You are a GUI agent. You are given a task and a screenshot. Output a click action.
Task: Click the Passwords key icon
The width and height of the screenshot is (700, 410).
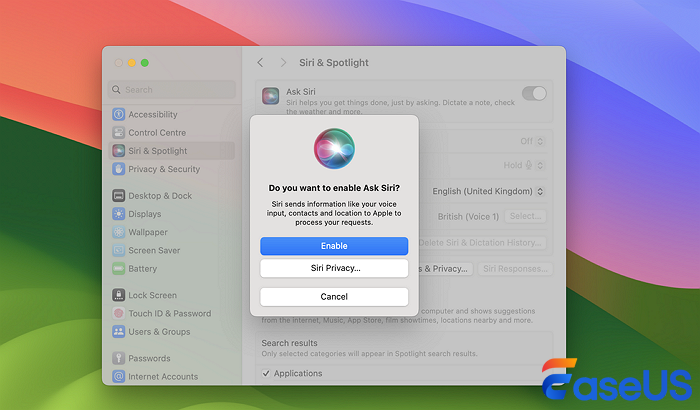coord(118,358)
